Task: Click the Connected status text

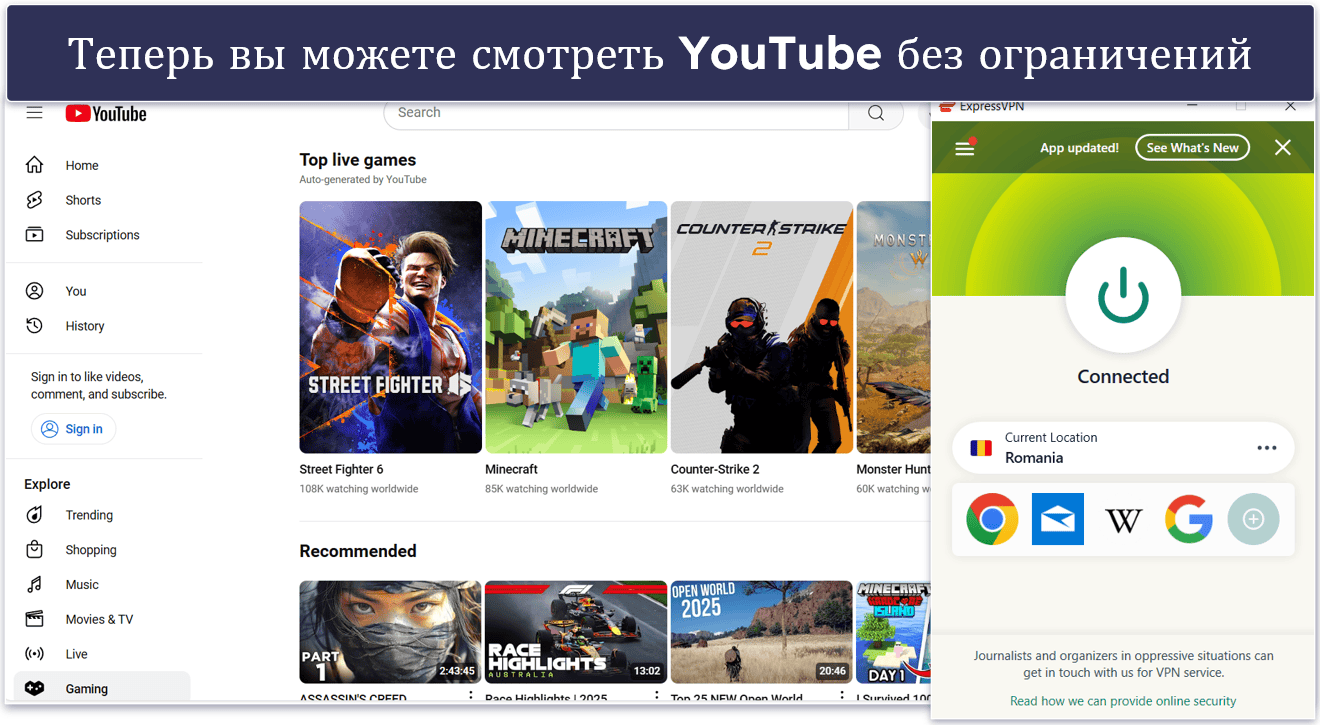Action: coord(1123,377)
